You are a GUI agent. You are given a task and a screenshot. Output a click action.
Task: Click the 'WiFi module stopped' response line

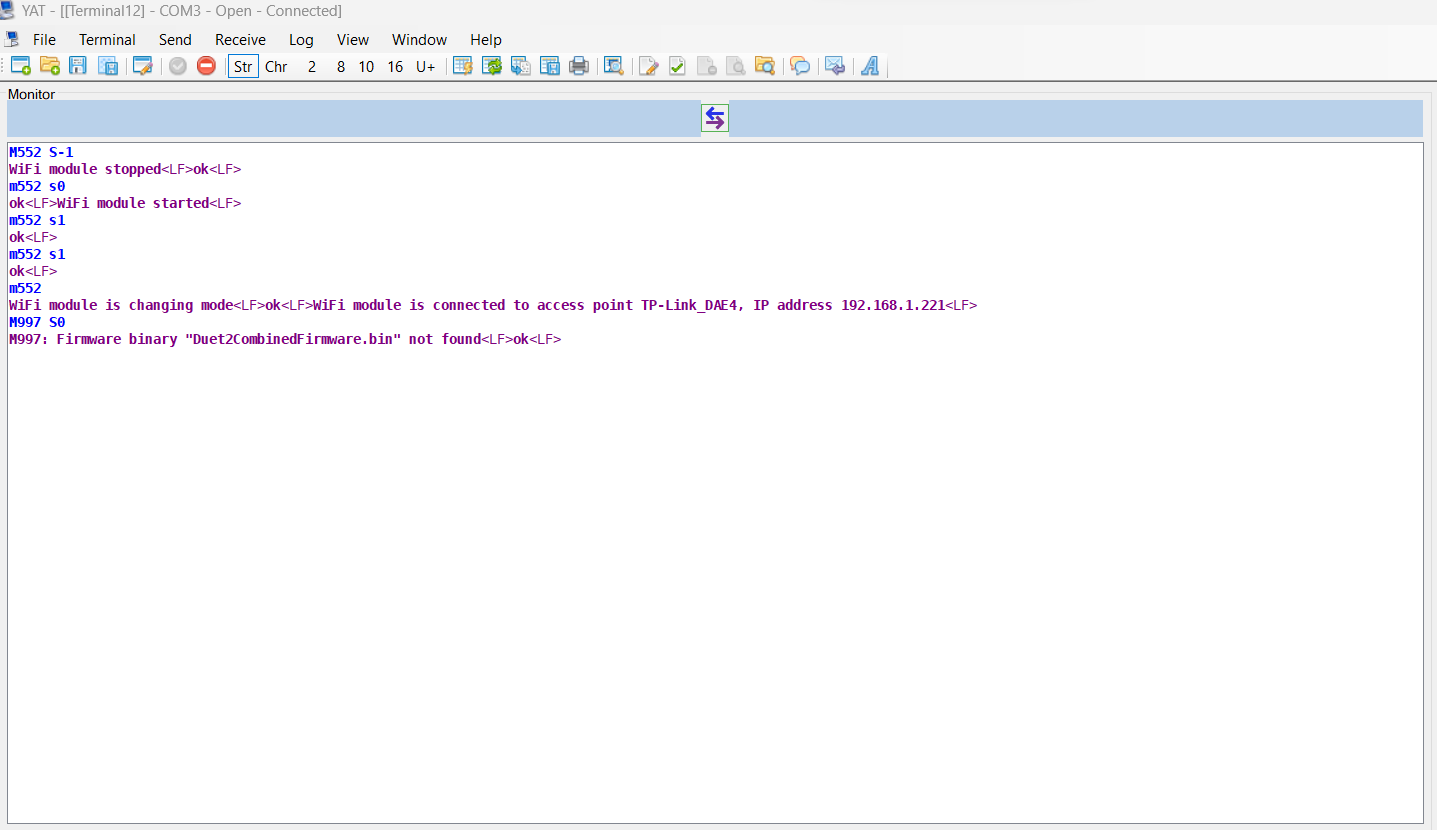(125, 169)
